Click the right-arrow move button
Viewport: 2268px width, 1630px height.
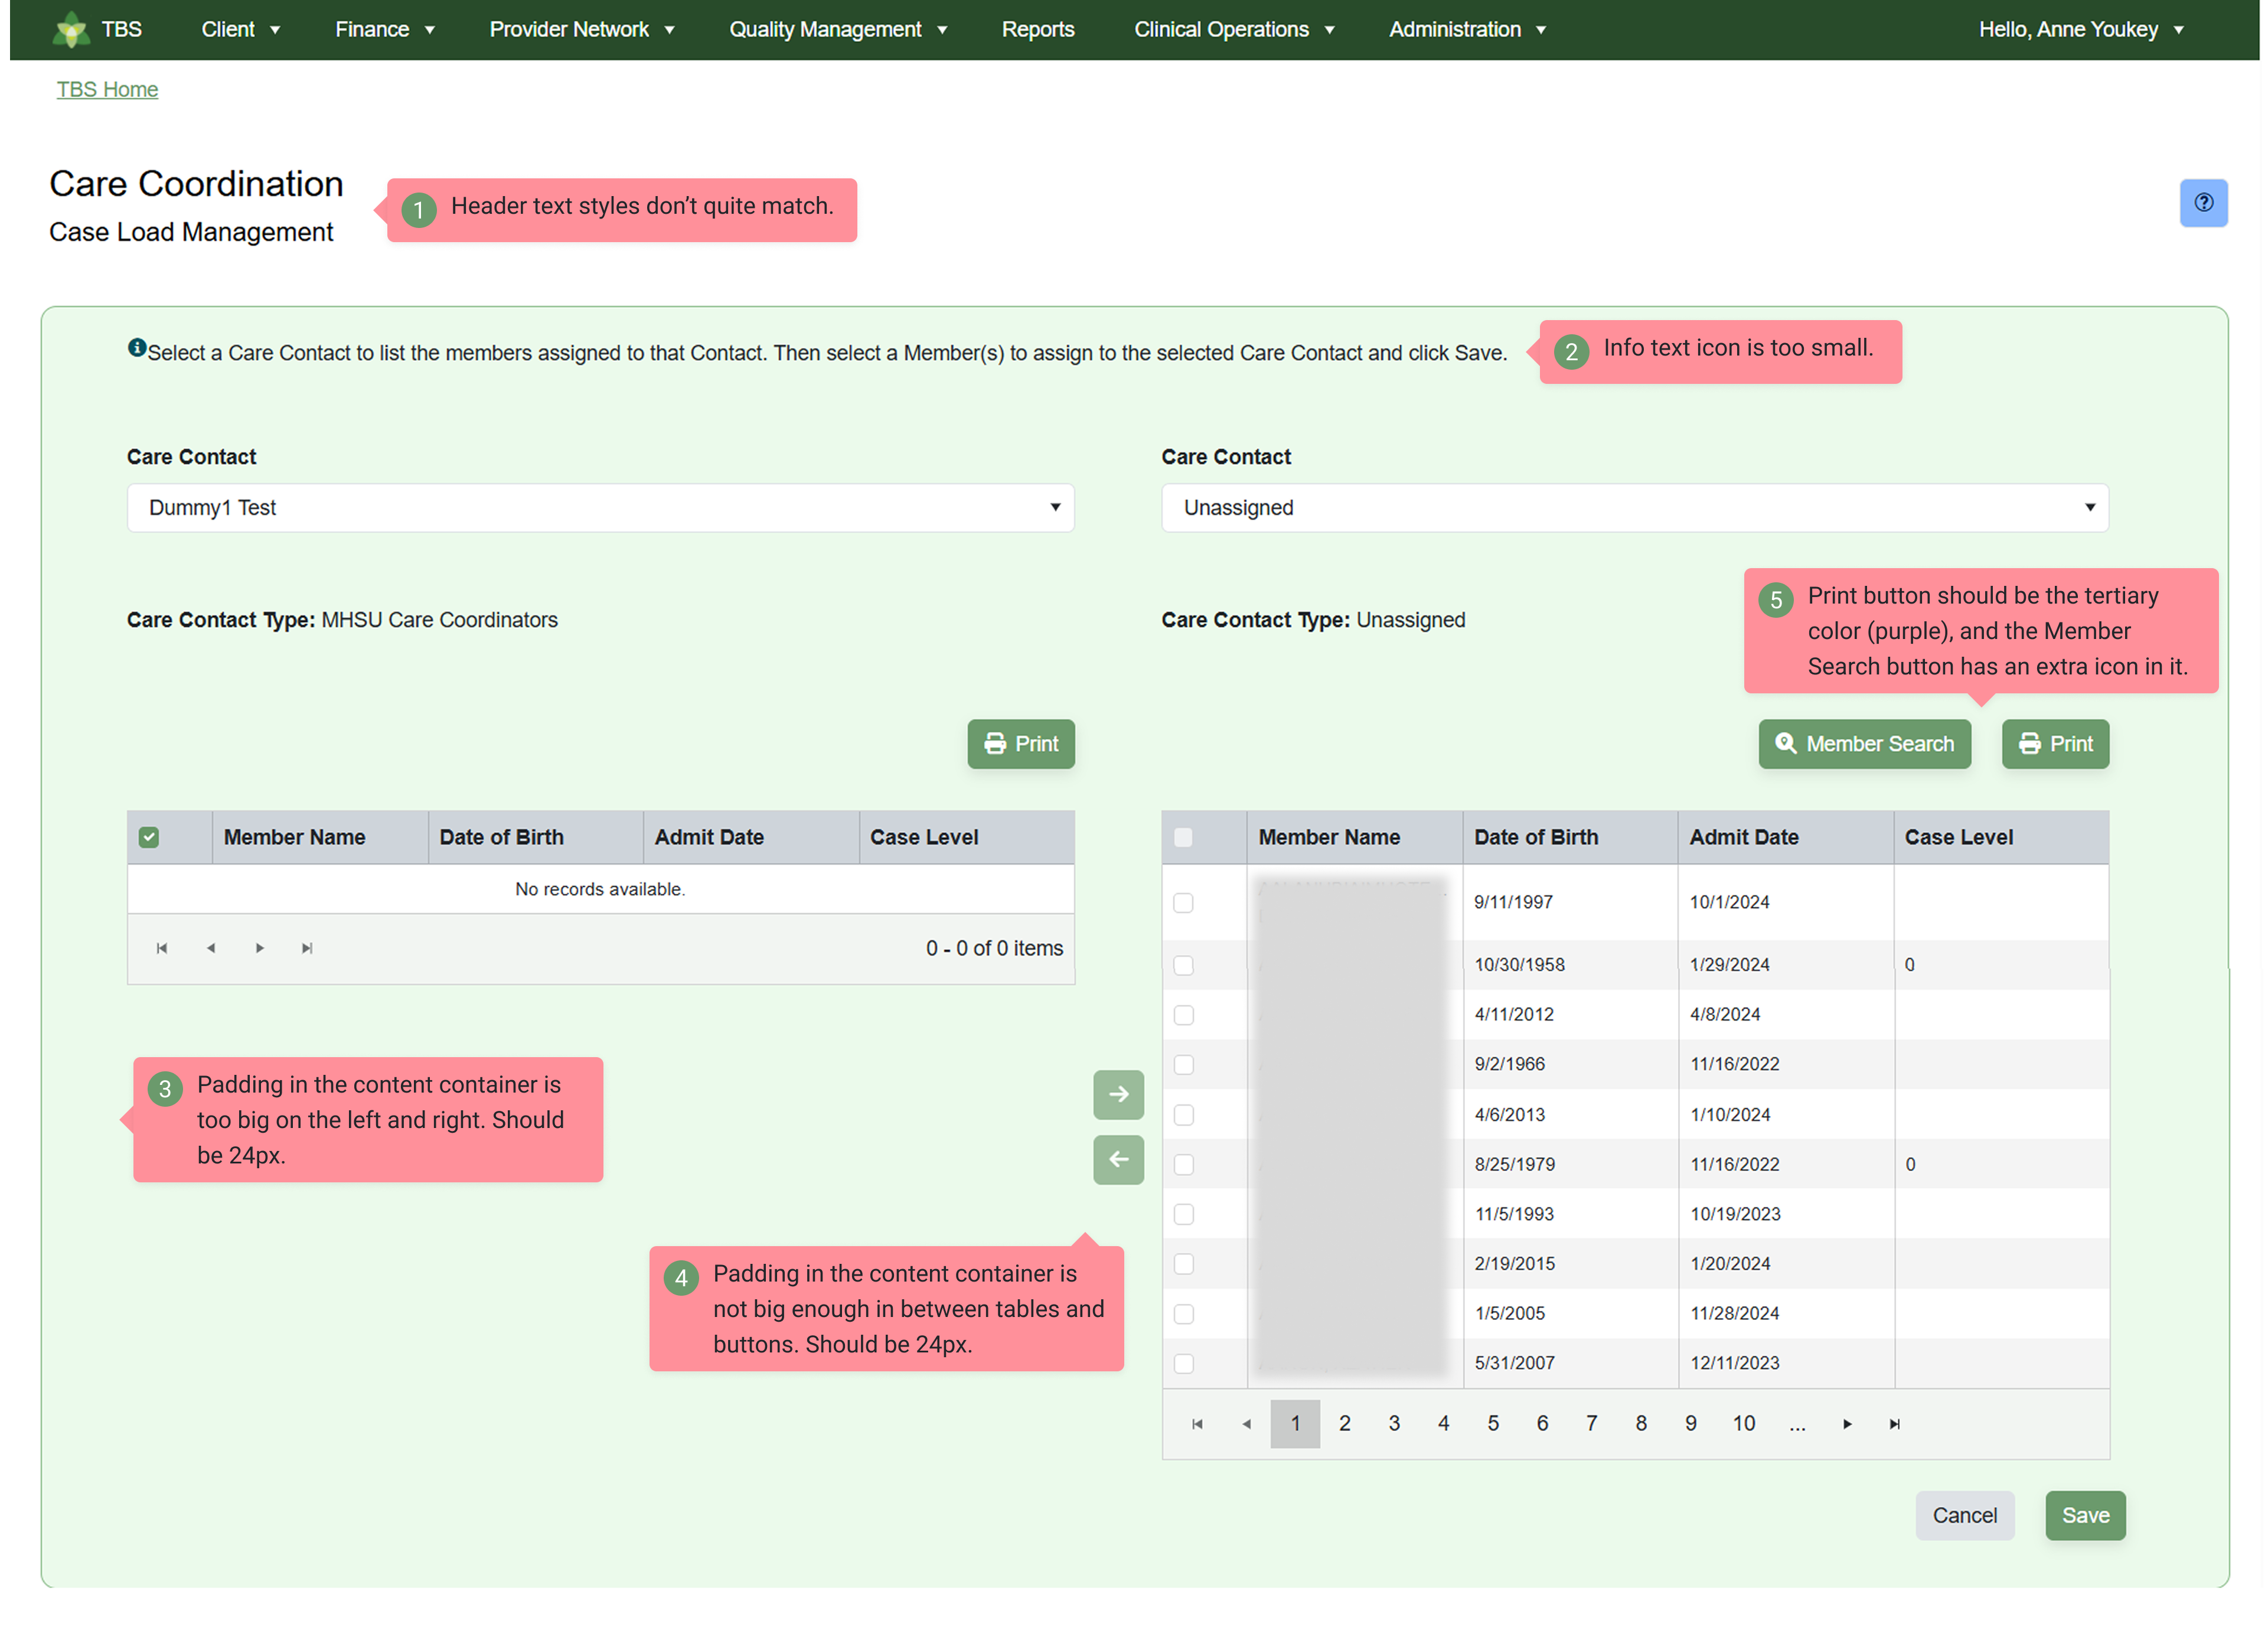click(1118, 1094)
